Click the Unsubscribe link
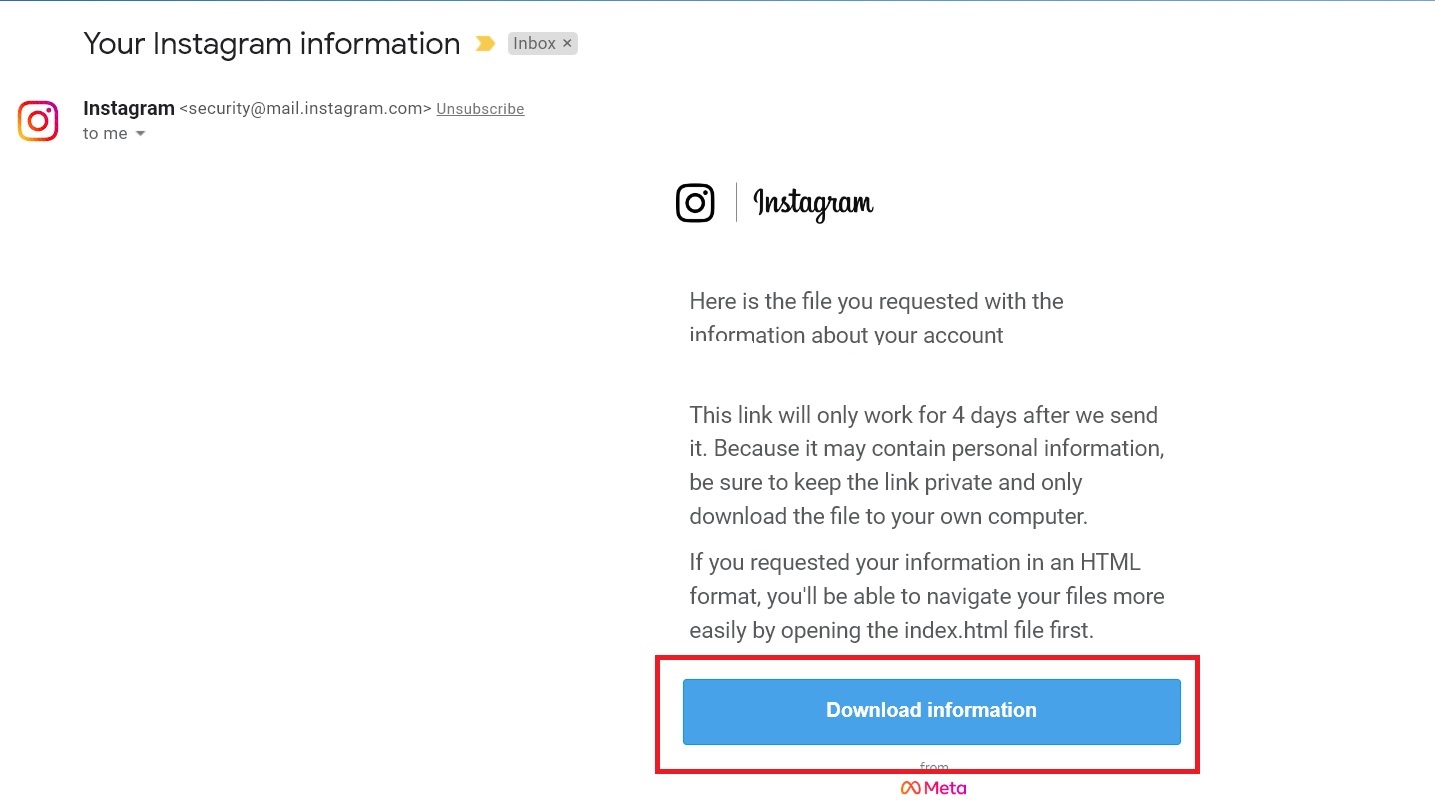Image resolution: width=1435 pixels, height=803 pixels. [x=480, y=109]
